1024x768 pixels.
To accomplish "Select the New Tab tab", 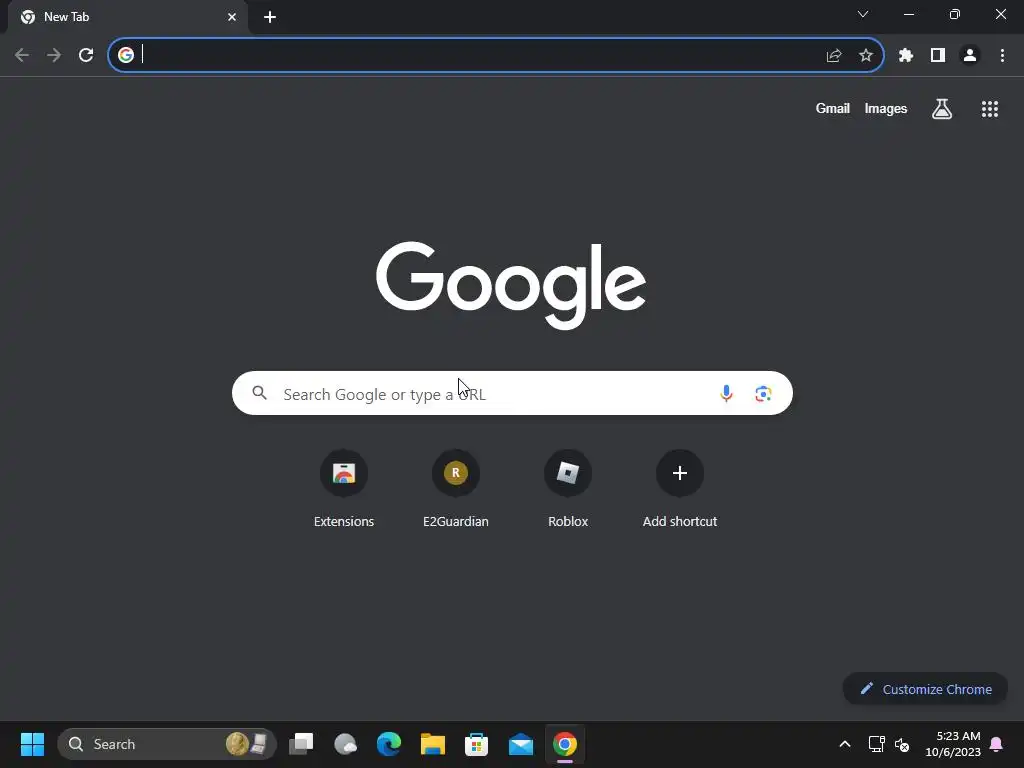I will 127,17.
